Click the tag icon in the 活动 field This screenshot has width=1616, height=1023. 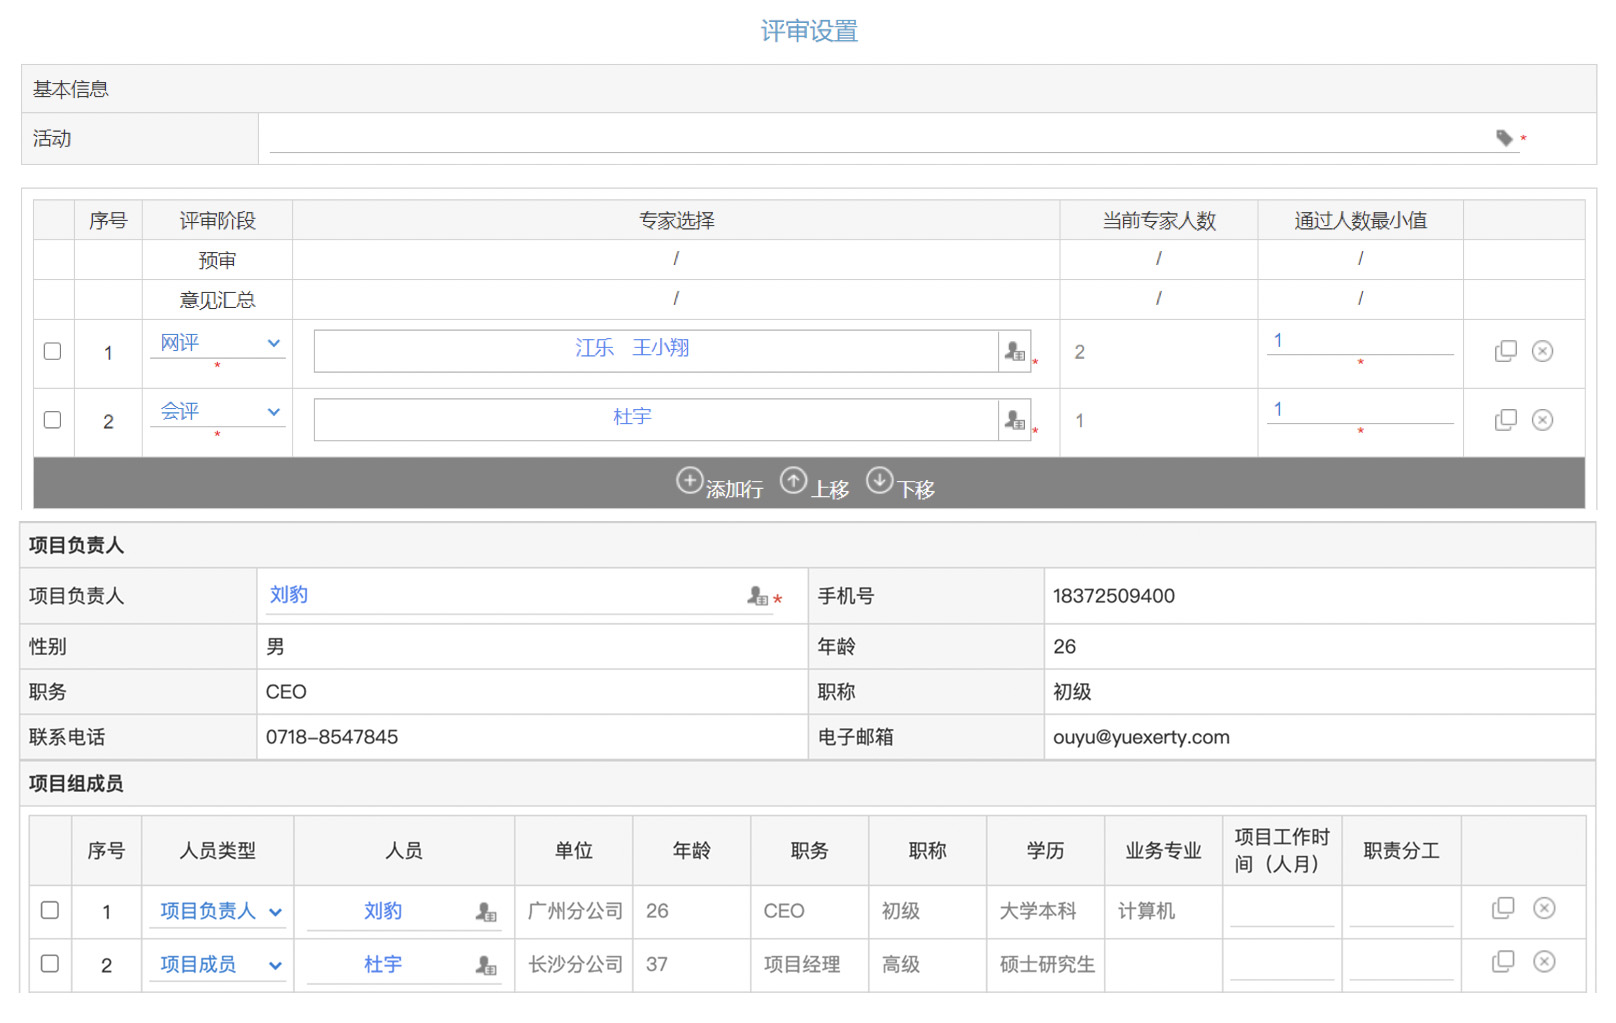(1503, 138)
